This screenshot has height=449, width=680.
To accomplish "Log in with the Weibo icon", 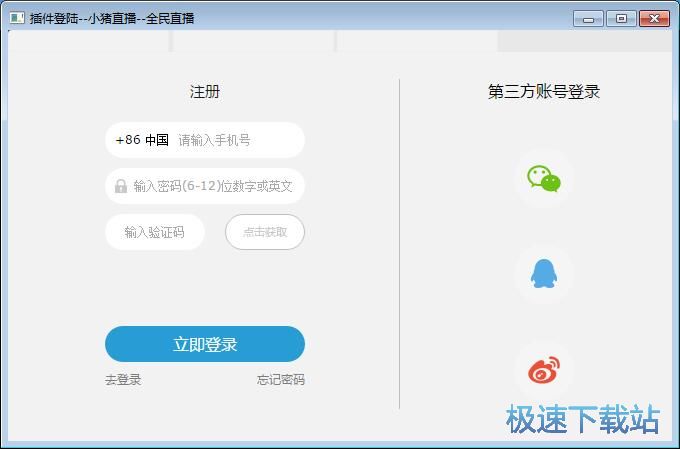I will click(543, 370).
